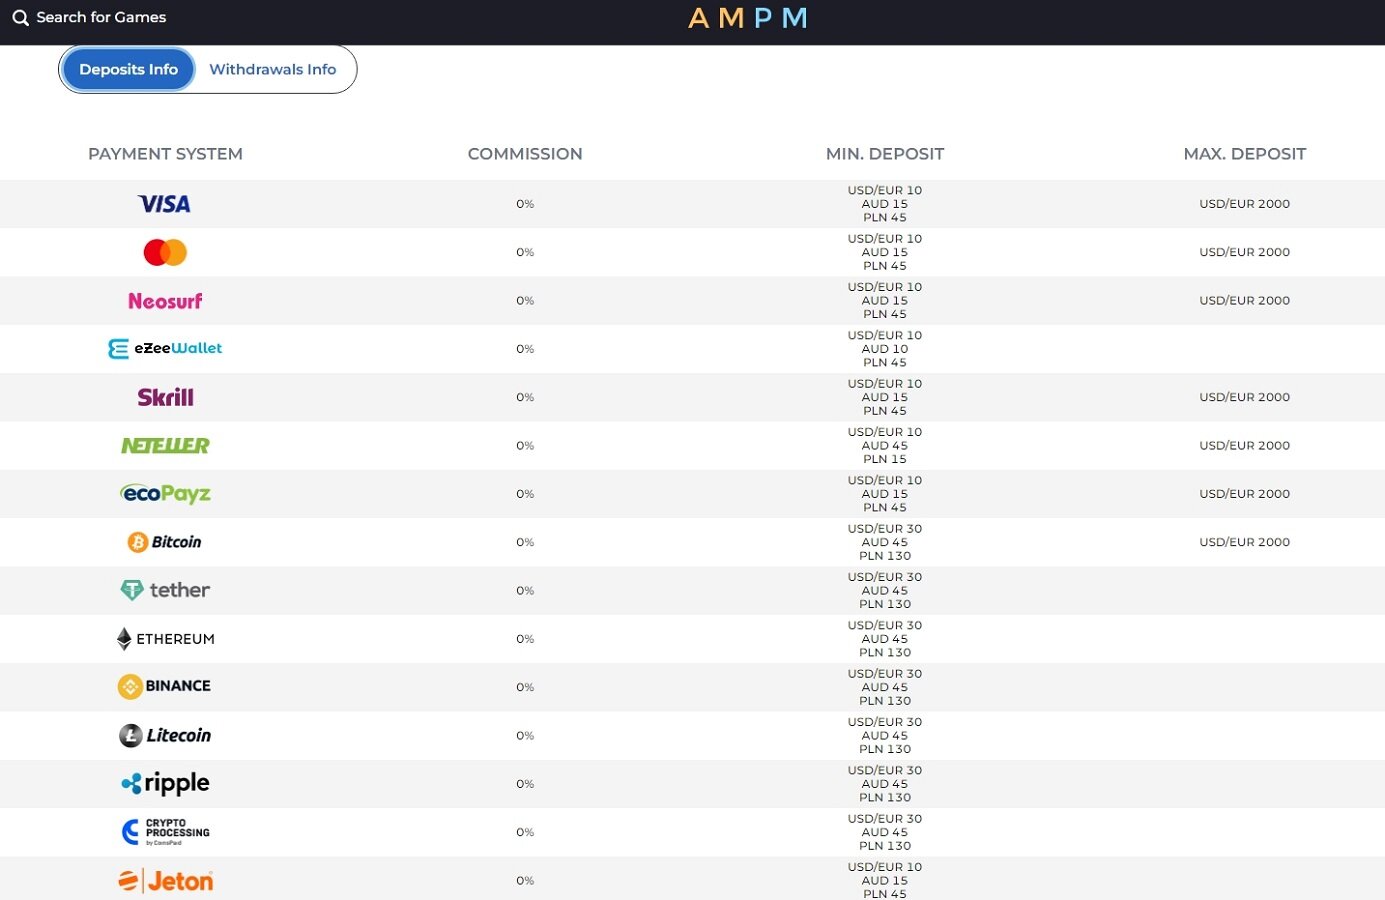This screenshot has height=900, width=1385.
Task: Click the 0% commission in the Ethereum row
Action: (525, 639)
